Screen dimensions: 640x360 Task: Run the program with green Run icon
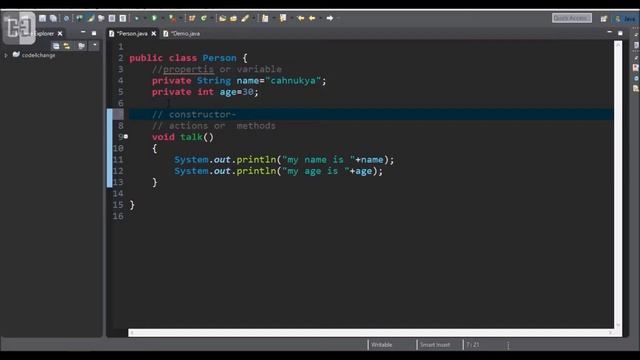tap(154, 18)
